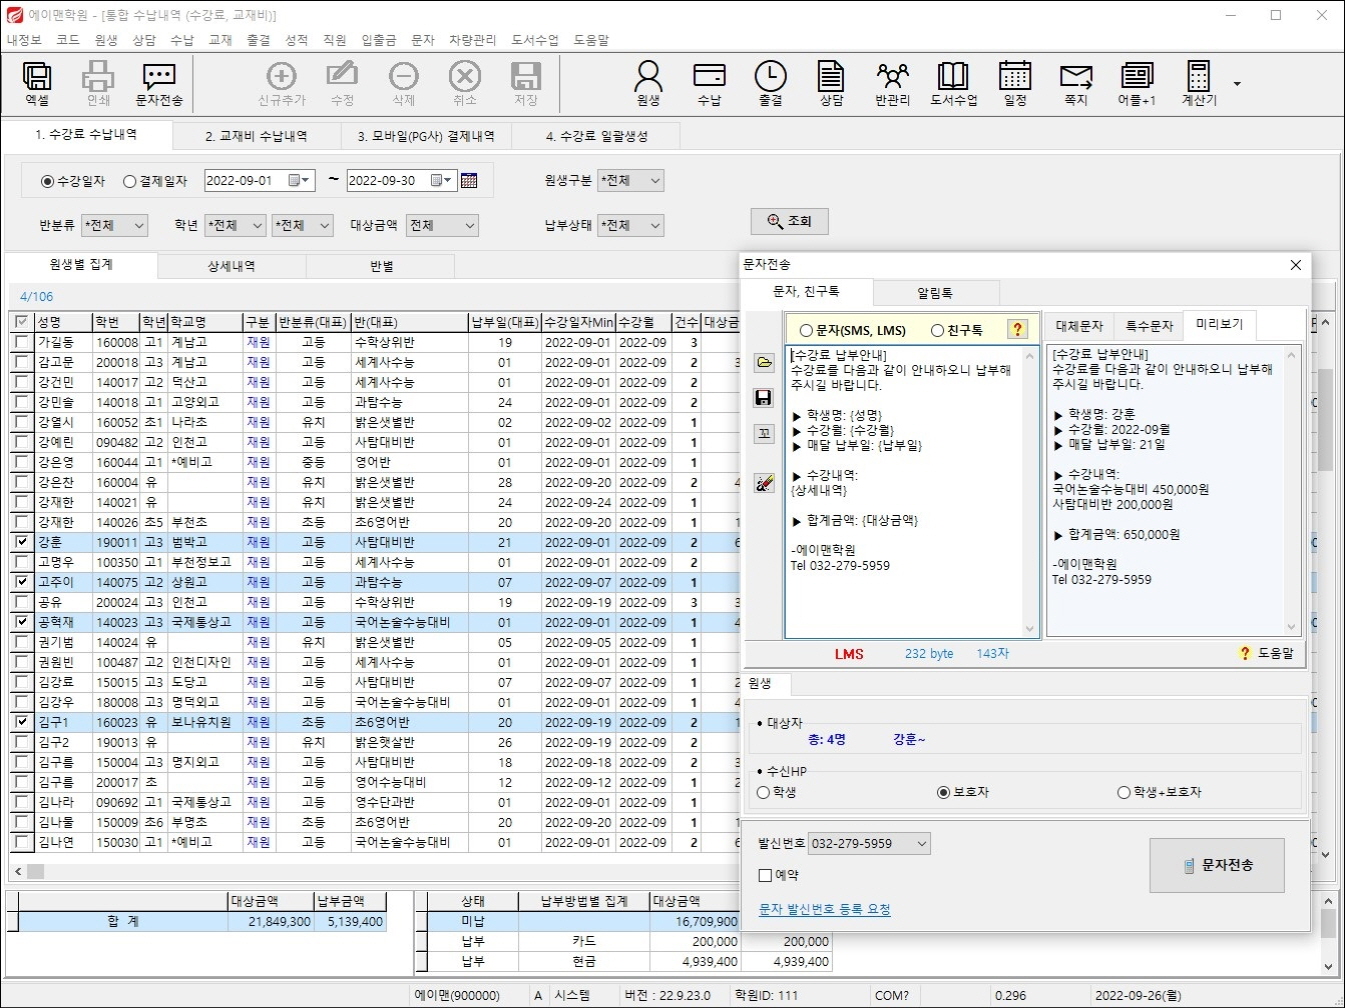Switch to the 알림톡 tab
1345x1008 pixels.
coord(935,293)
